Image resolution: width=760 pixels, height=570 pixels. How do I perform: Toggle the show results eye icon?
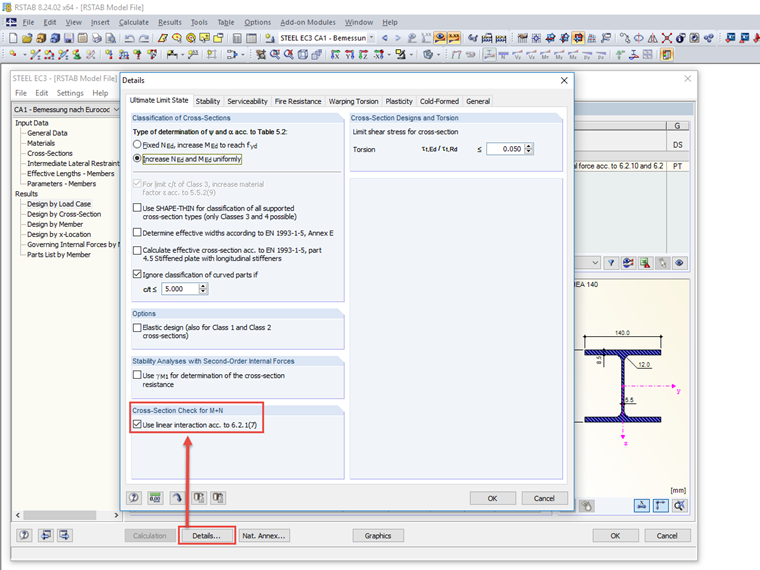click(x=440, y=38)
